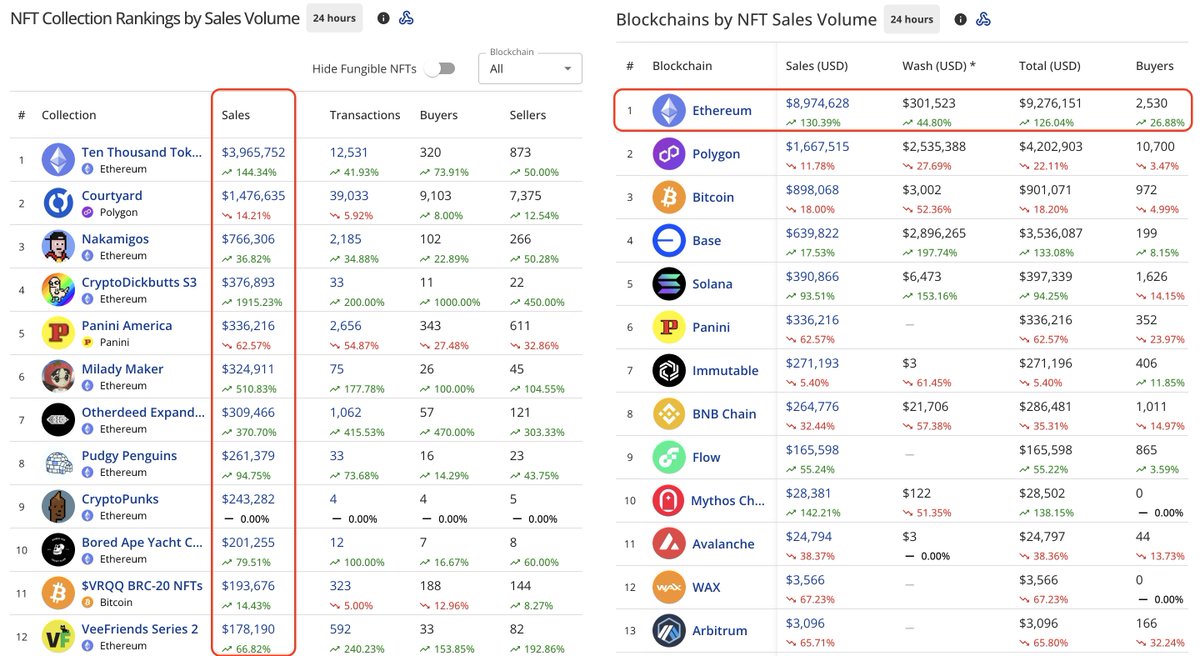Click Ten Thousand Tokens collection logo
1200x656 pixels.
click(x=58, y=160)
